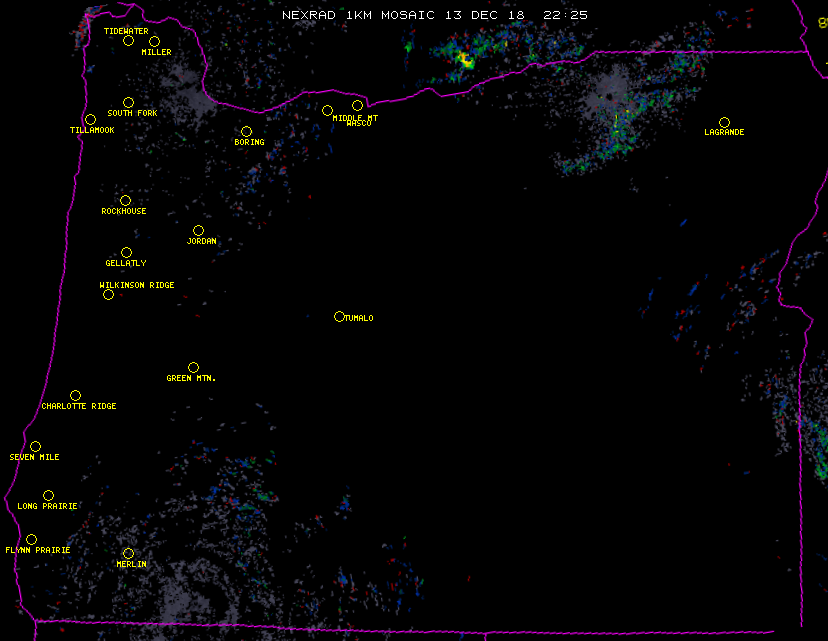This screenshot has height=641, width=828.
Task: Click the Long Prairie station marker
Action: (x=48, y=495)
